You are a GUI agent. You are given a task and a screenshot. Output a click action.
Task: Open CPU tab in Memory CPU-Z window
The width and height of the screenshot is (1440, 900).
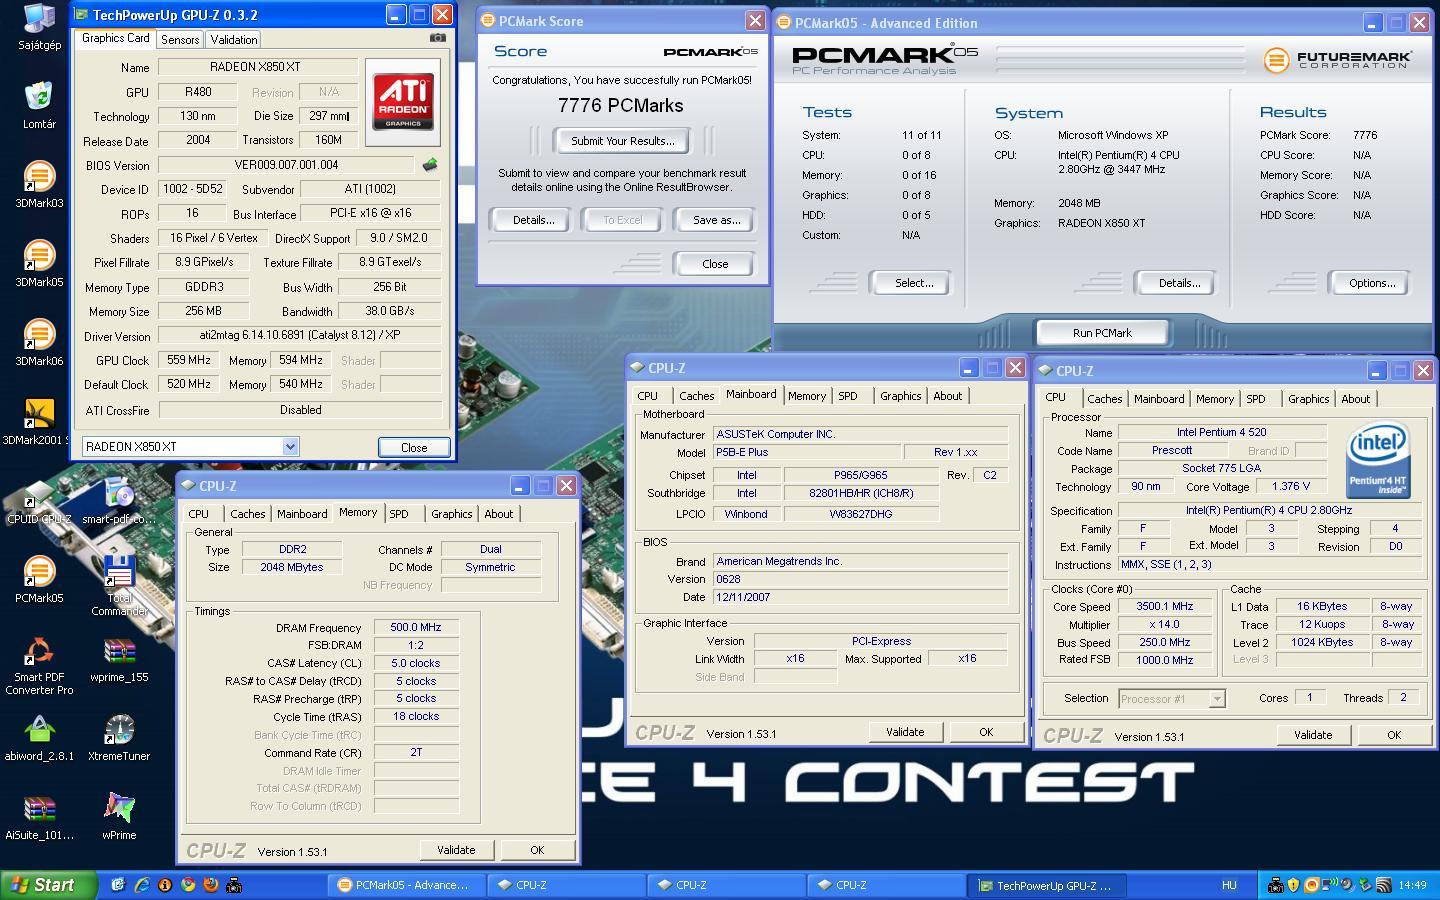(199, 514)
